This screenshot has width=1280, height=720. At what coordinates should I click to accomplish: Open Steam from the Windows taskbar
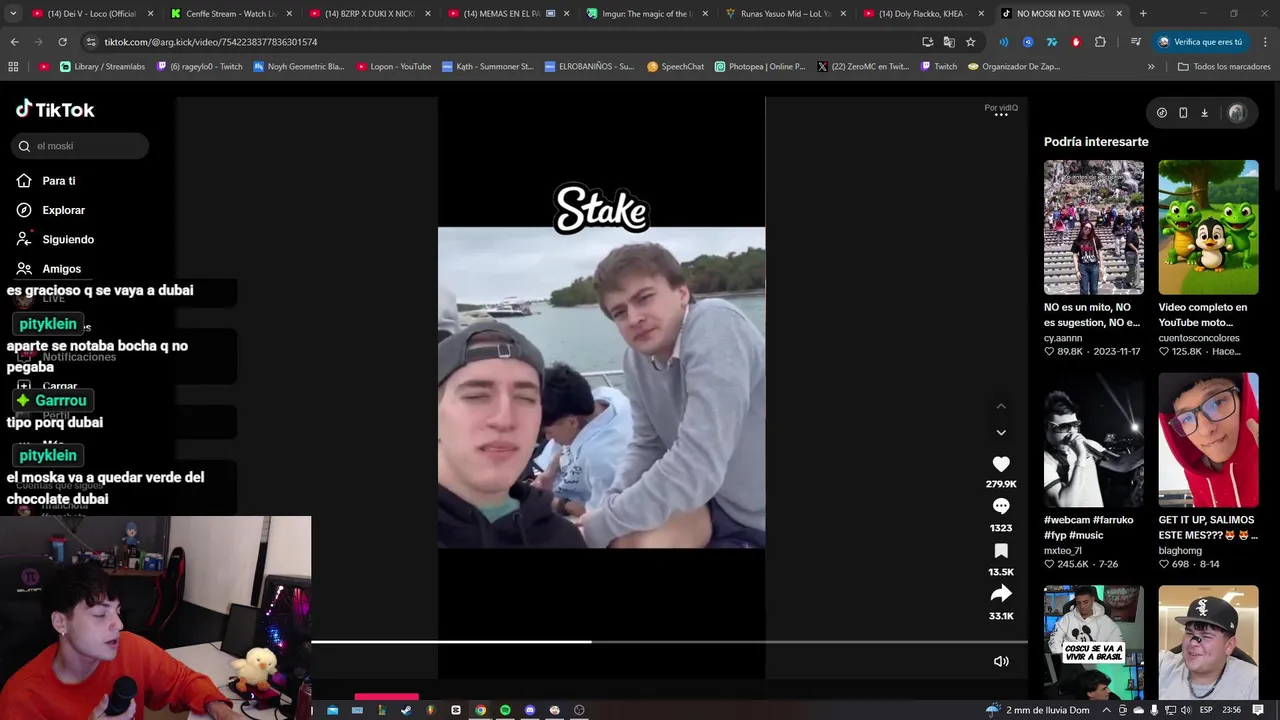pos(406,710)
